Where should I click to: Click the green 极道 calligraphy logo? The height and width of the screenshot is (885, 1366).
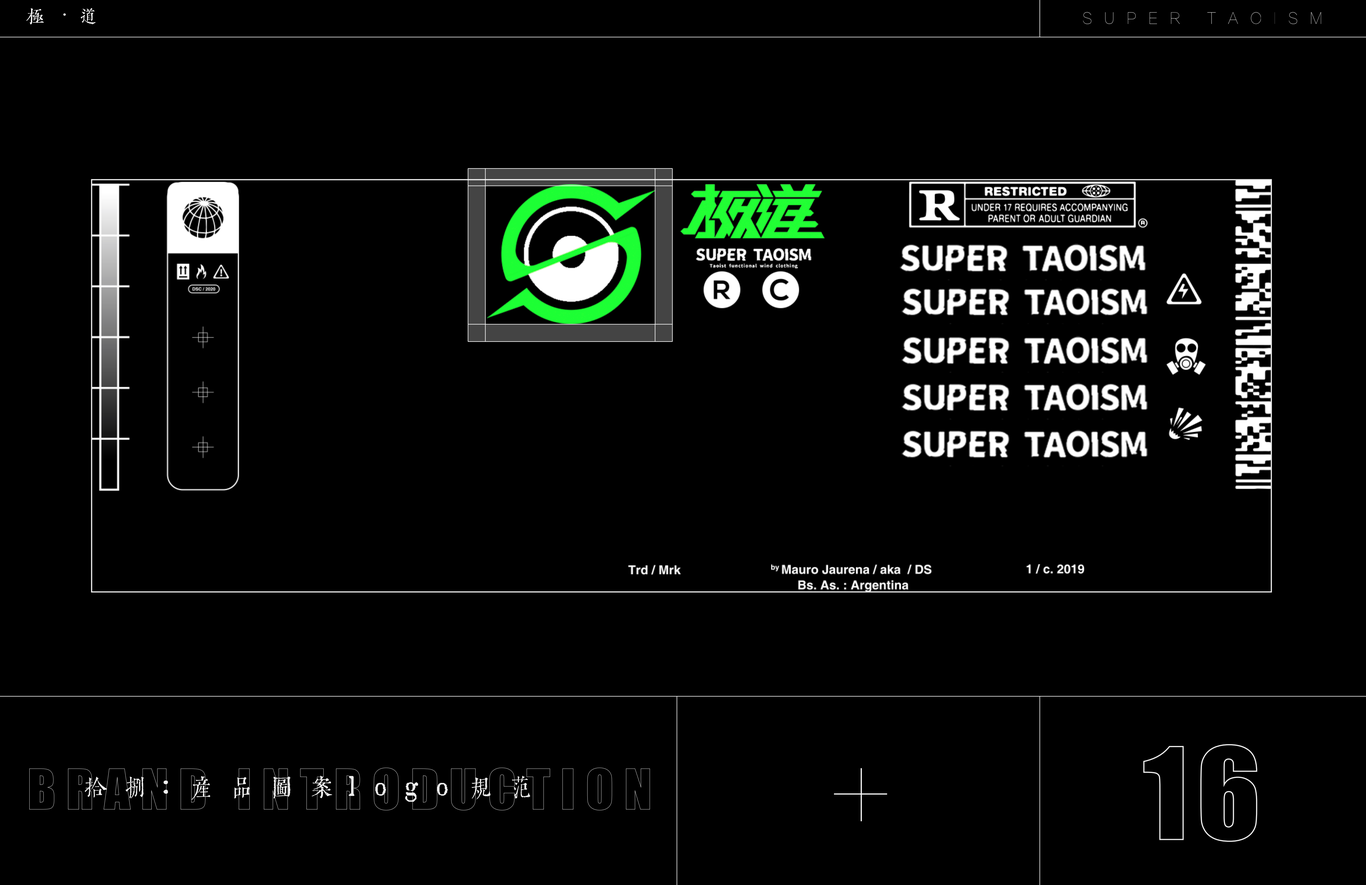click(753, 211)
